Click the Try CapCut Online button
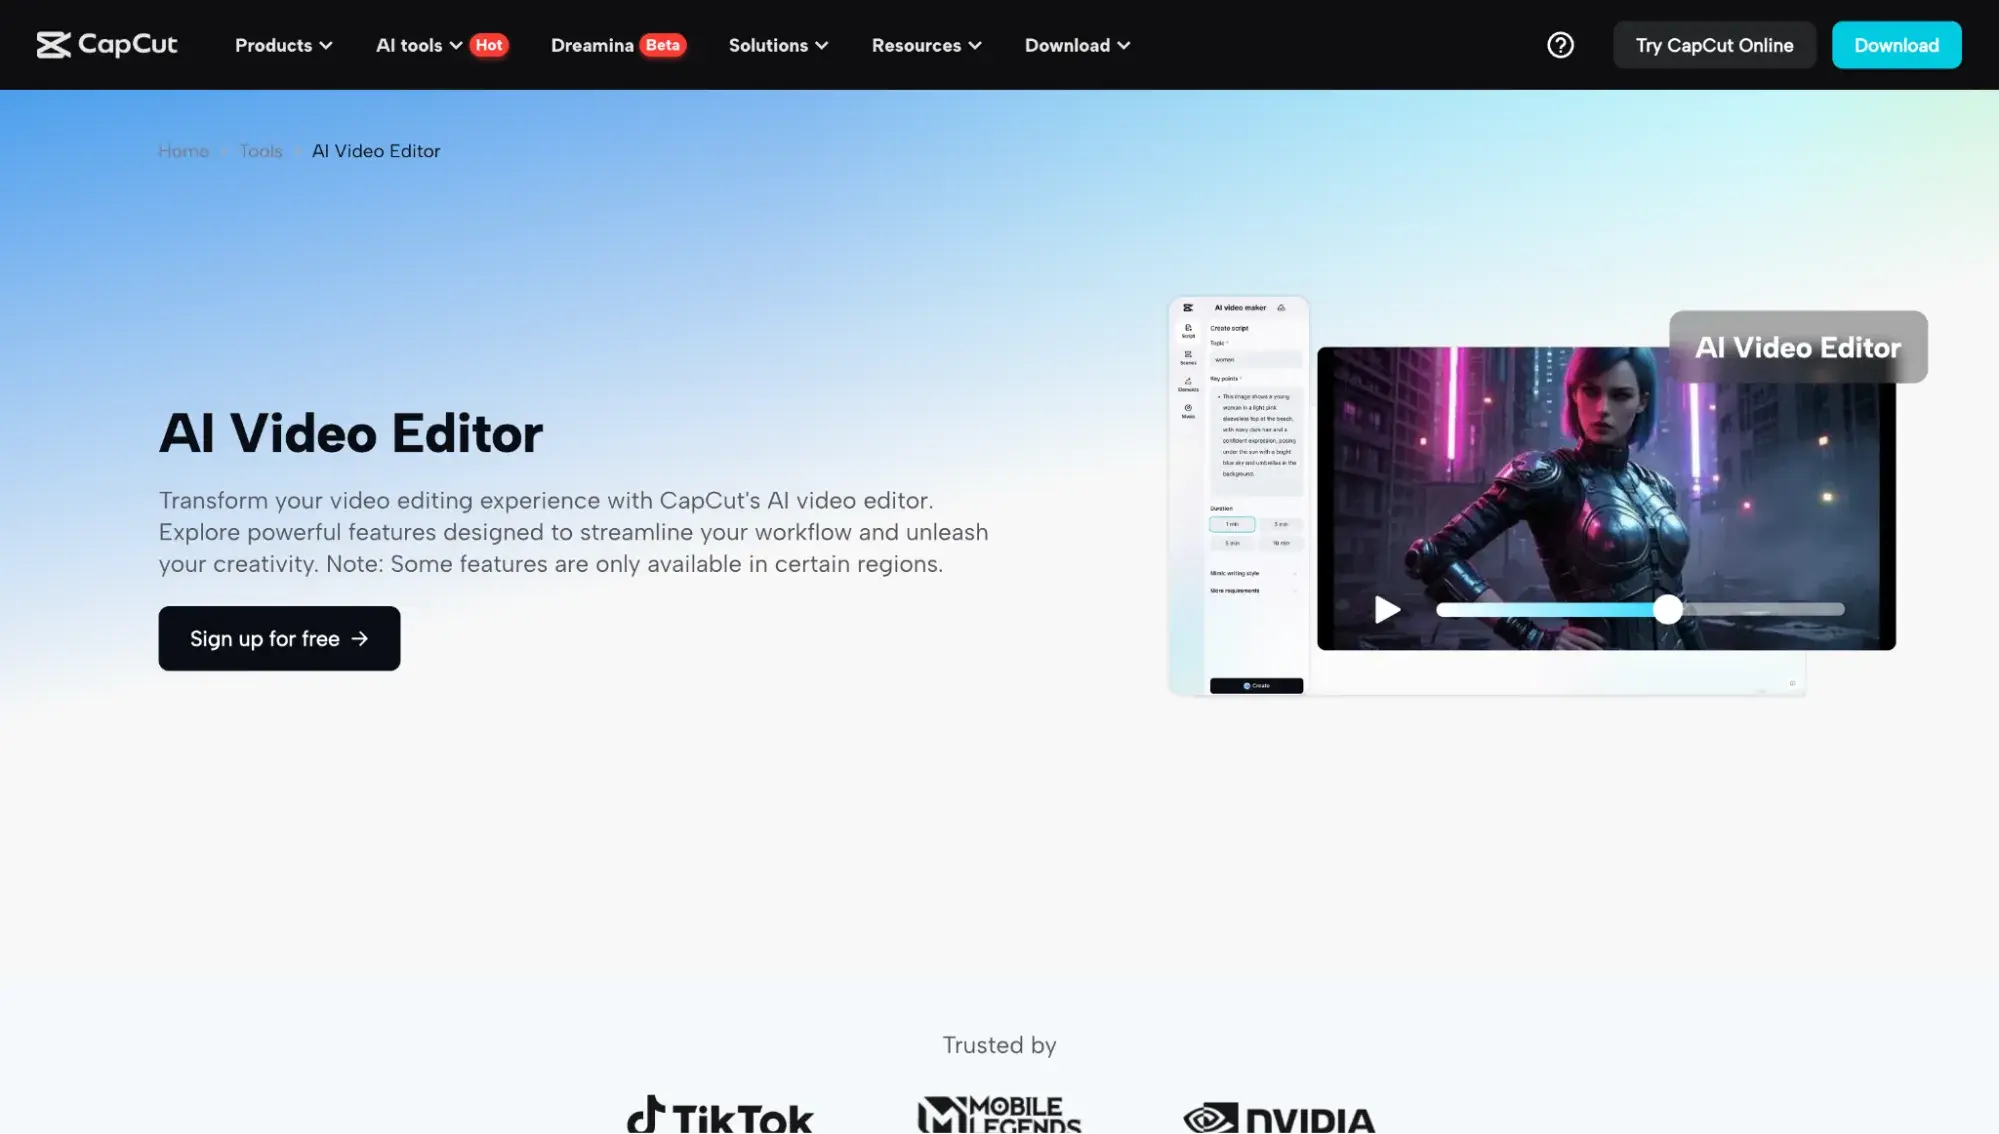This screenshot has width=1999, height=1134. 1714,45
